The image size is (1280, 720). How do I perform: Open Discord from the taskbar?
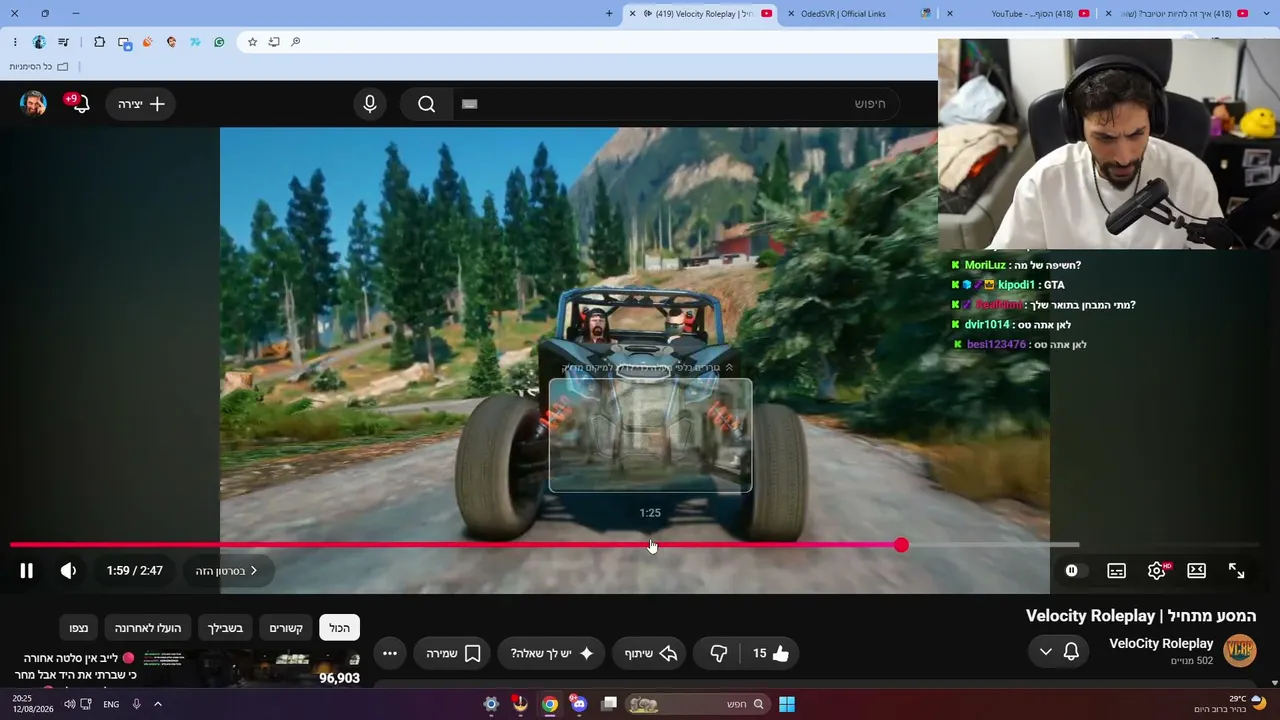pyautogui.click(x=579, y=704)
